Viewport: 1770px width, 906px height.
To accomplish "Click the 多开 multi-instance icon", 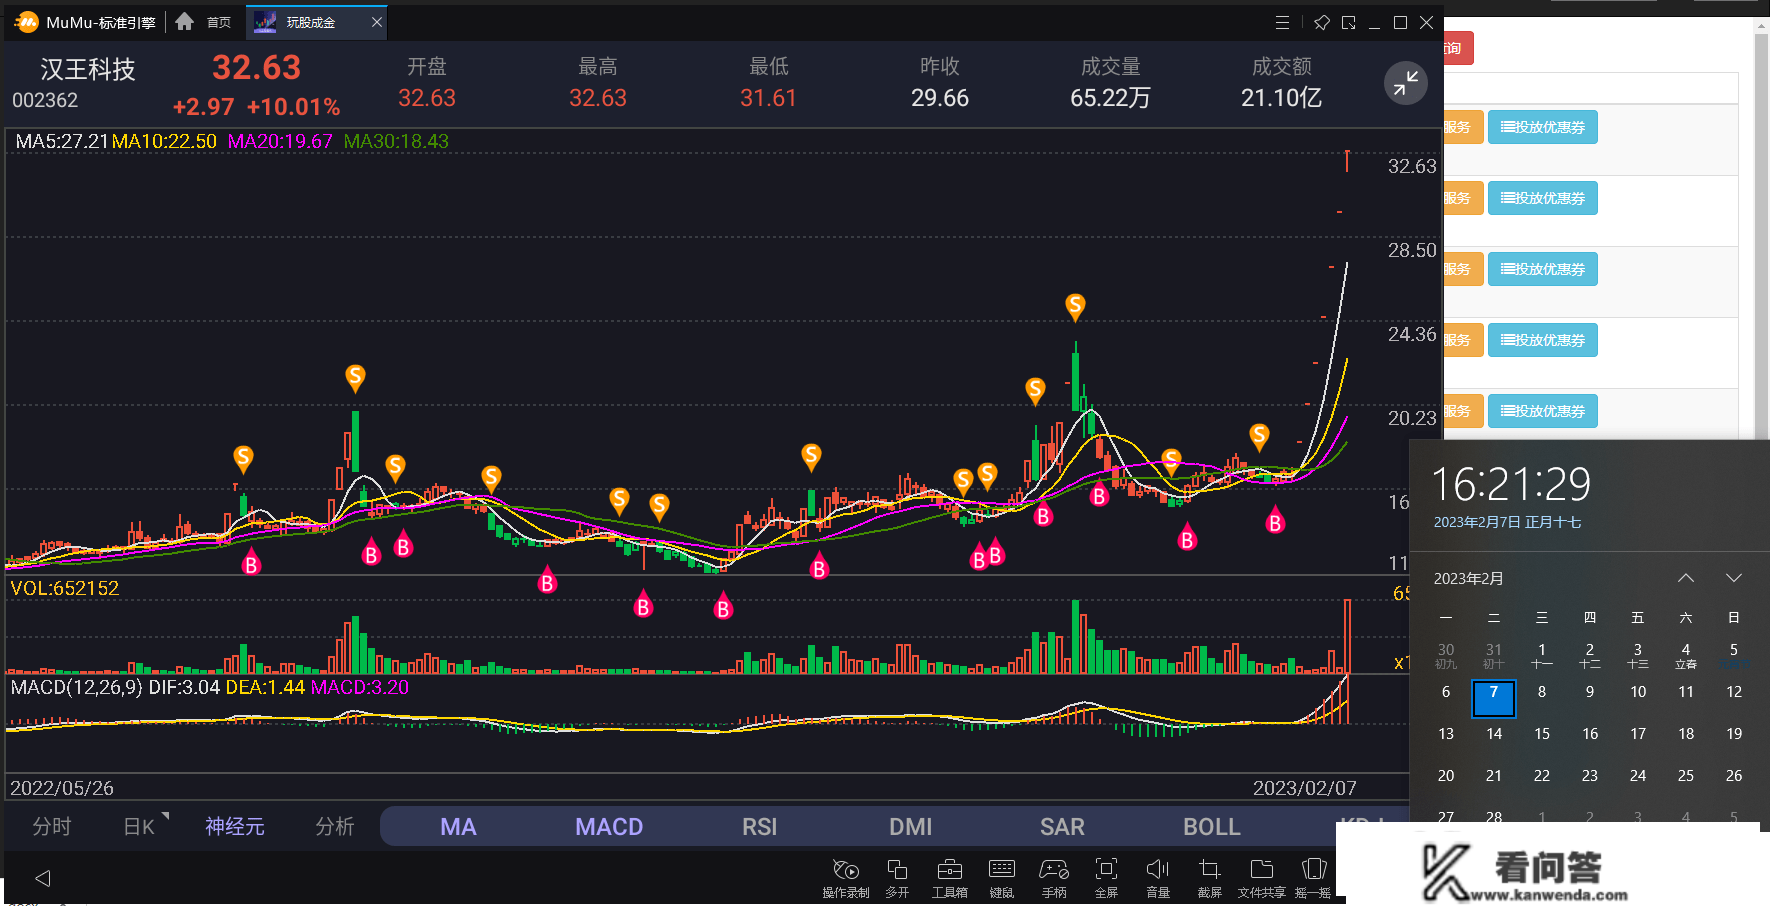I will pyautogui.click(x=897, y=878).
